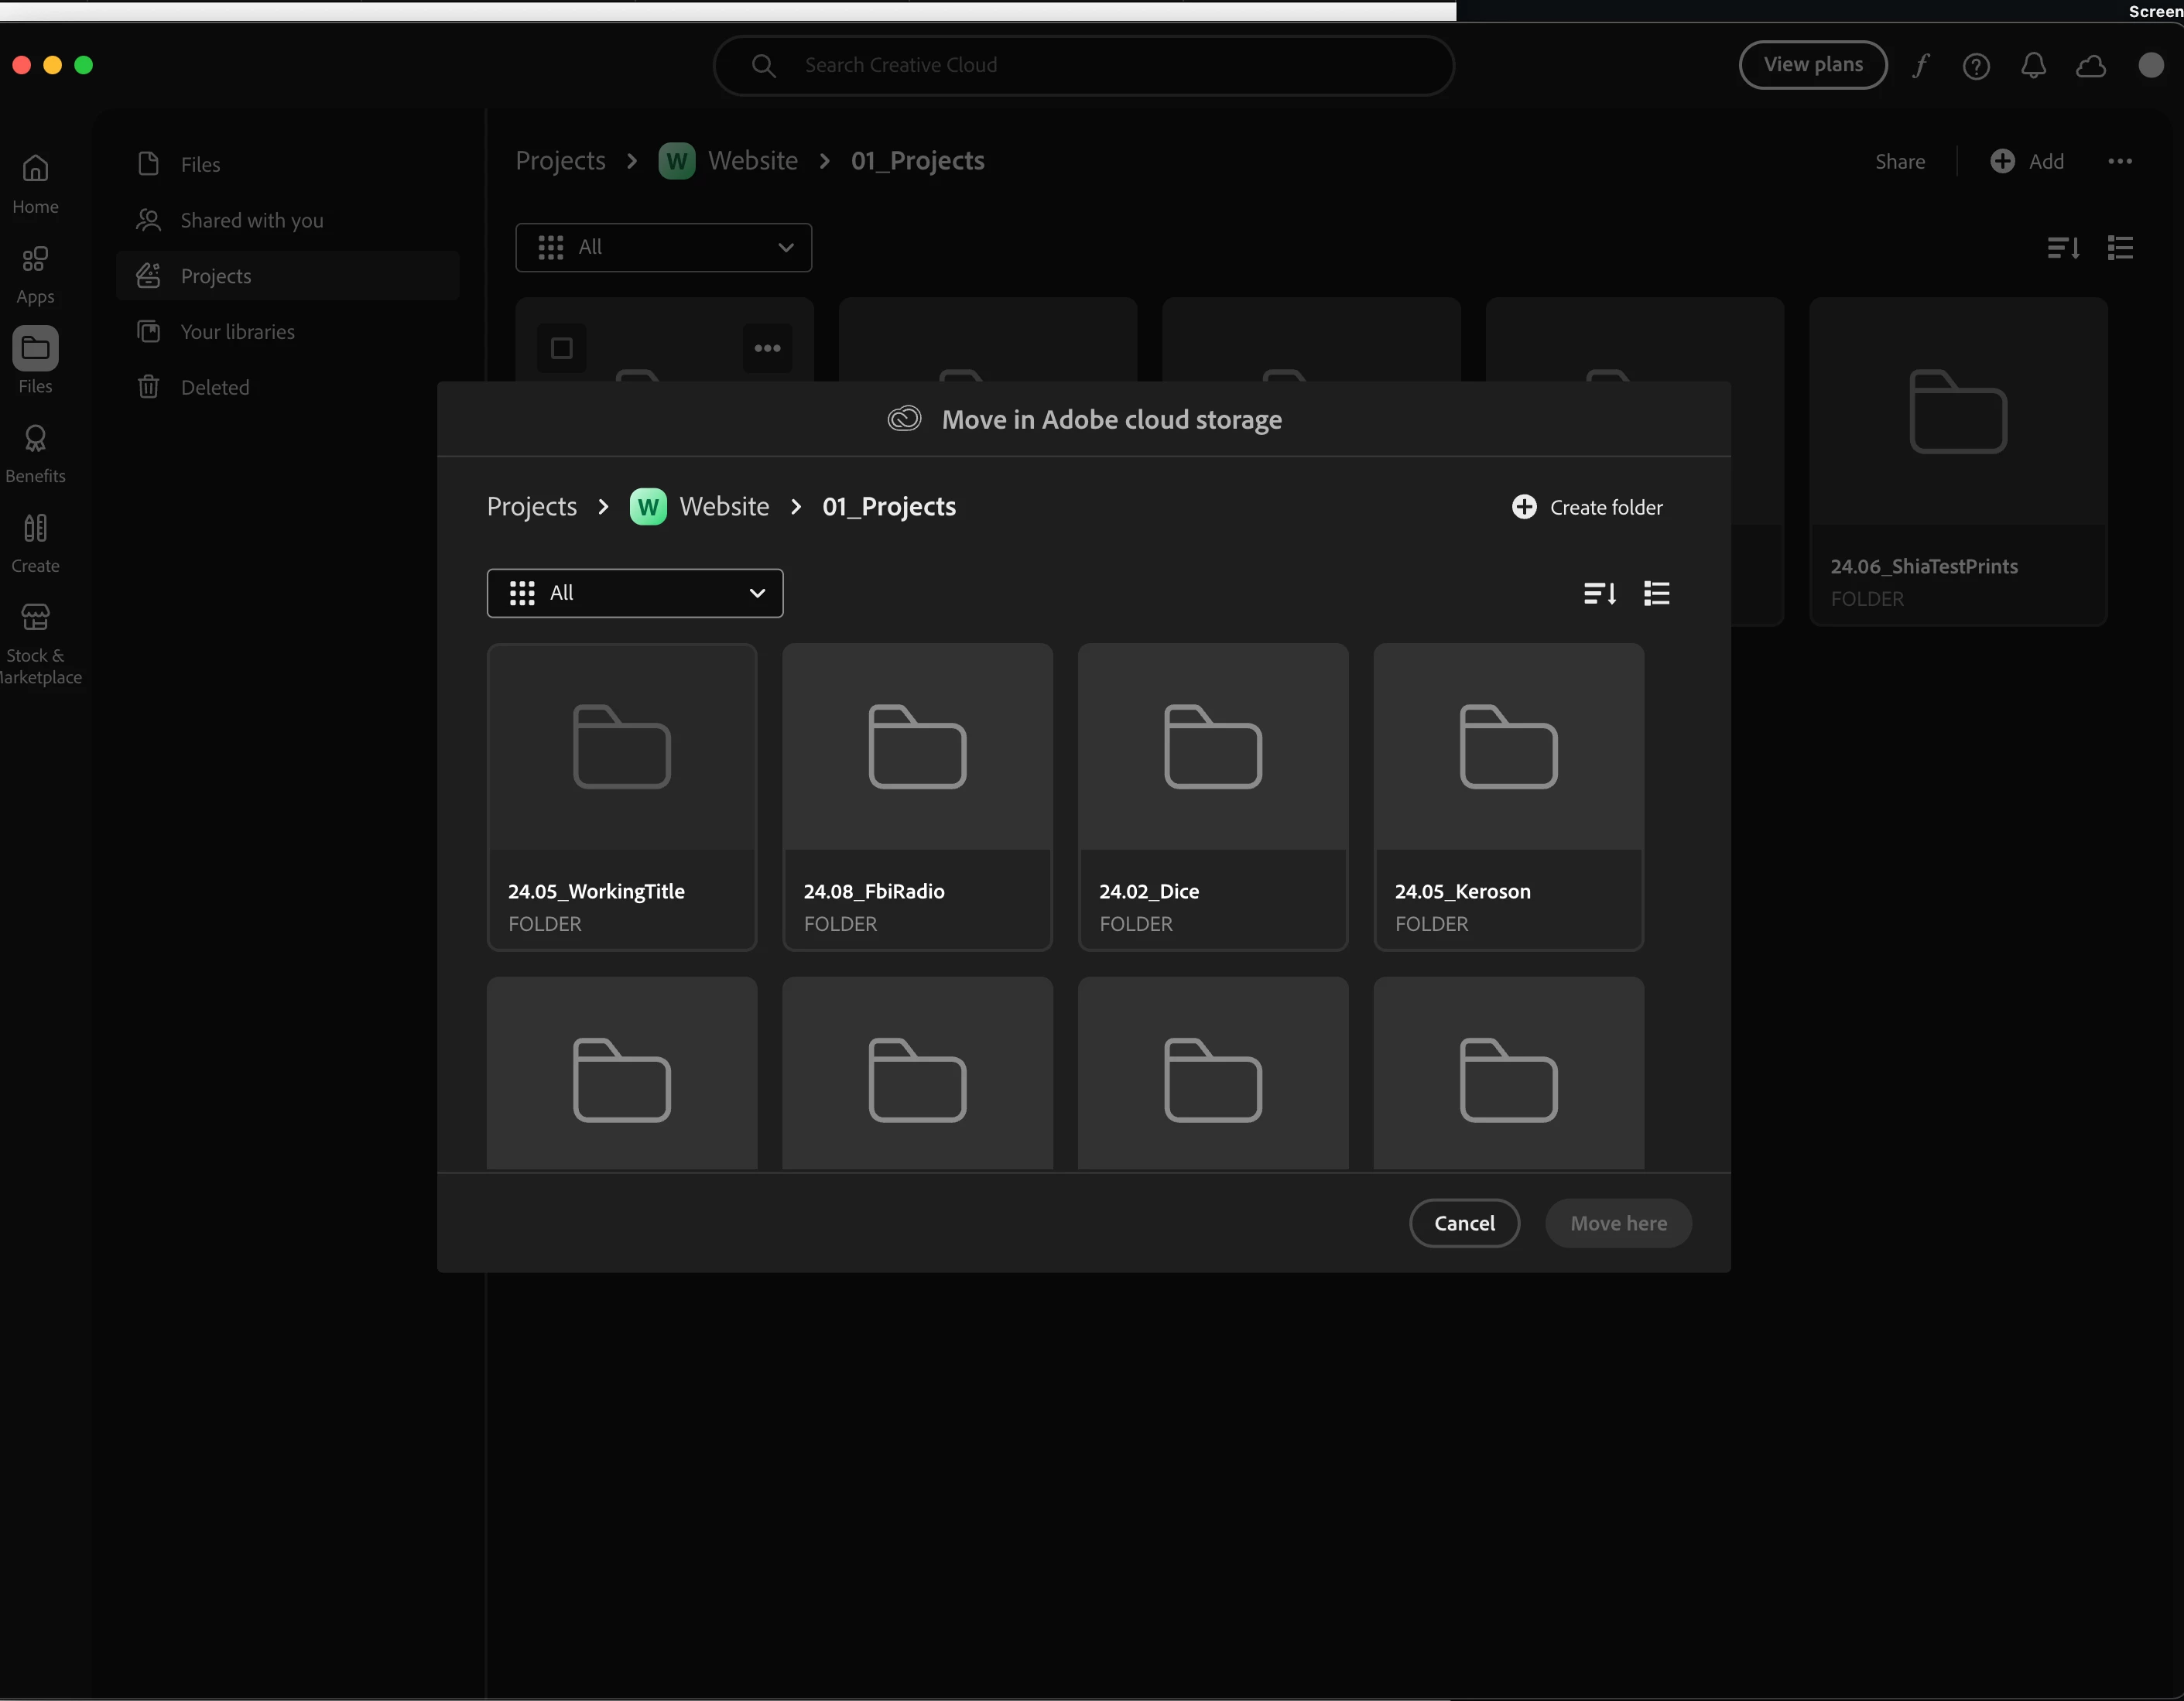2184x1701 pixels.
Task: Click the notifications bell icon
Action: click(x=2033, y=65)
